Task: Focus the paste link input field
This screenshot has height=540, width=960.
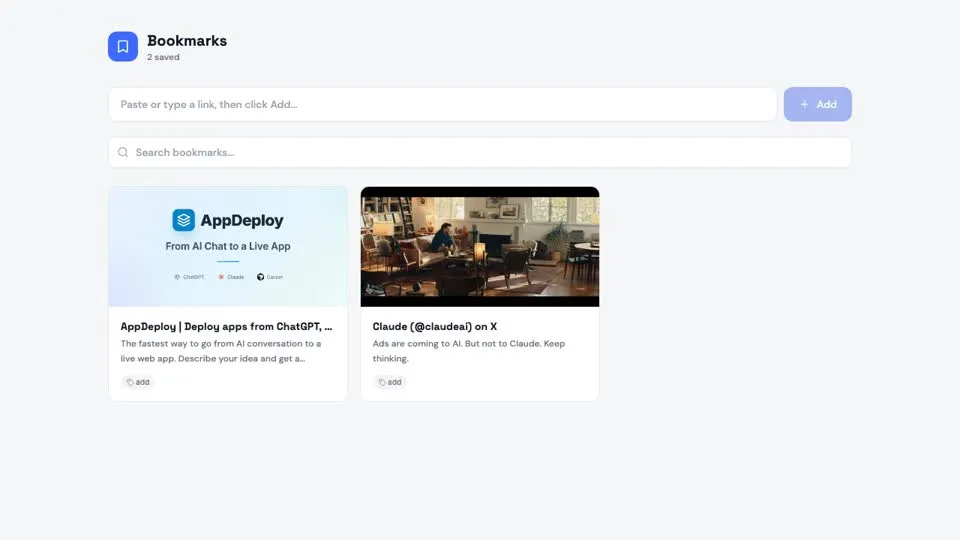Action: (x=442, y=104)
